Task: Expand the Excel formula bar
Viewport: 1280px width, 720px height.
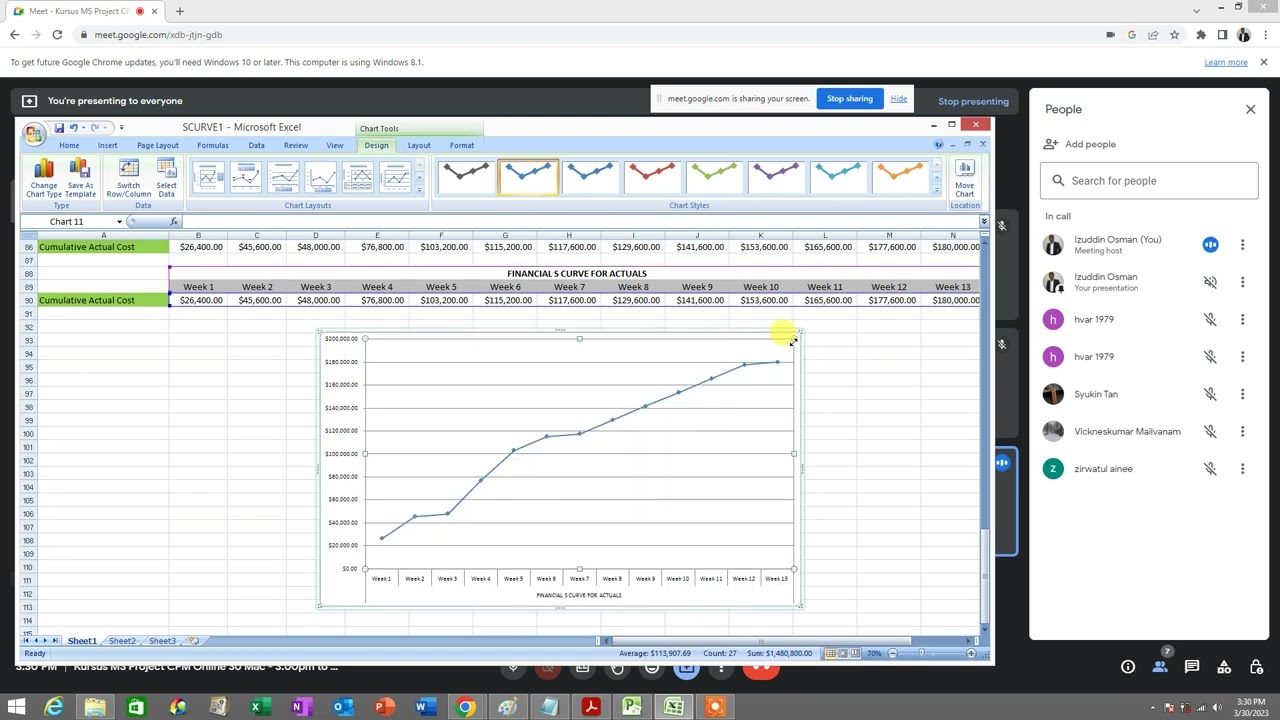Action: point(984,221)
